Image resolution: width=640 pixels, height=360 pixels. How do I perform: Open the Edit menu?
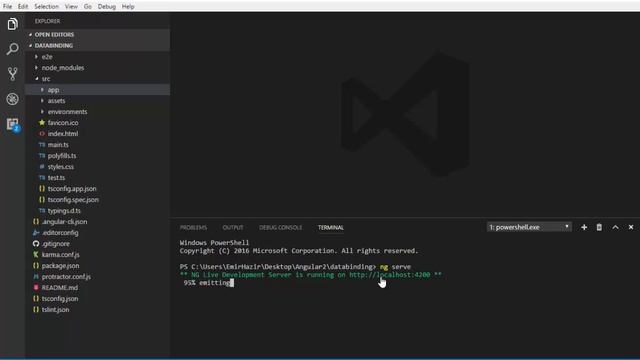(x=23, y=7)
